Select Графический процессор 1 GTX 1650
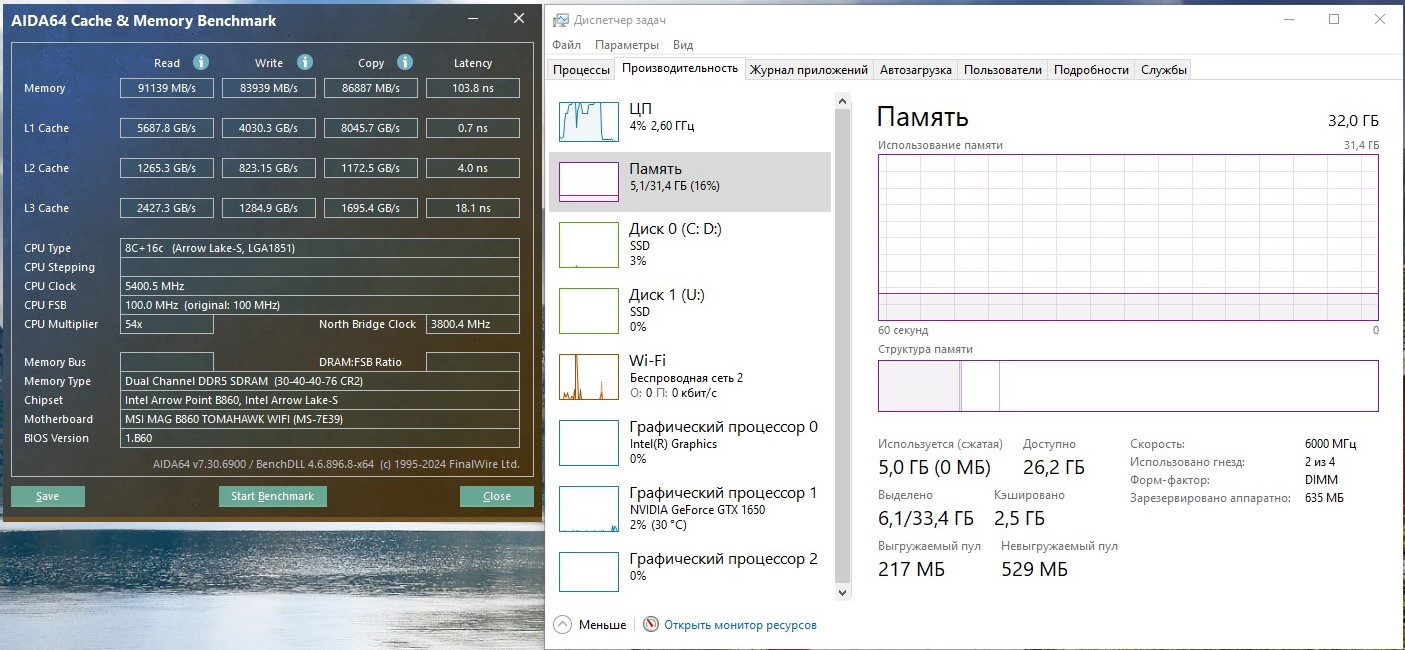Image resolution: width=1405 pixels, height=650 pixels. point(690,508)
